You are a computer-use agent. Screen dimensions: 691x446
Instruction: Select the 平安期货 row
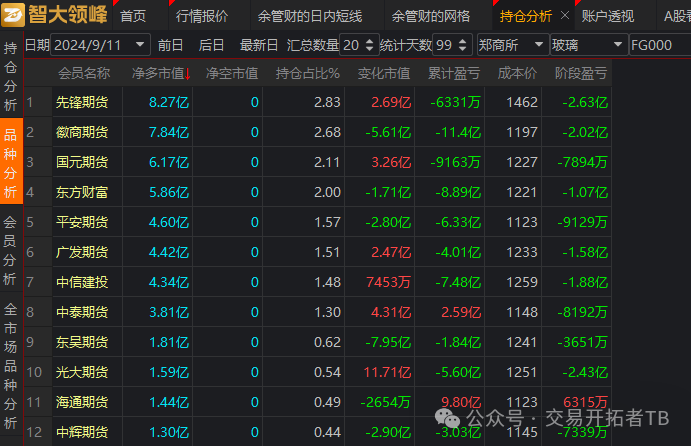click(318, 222)
